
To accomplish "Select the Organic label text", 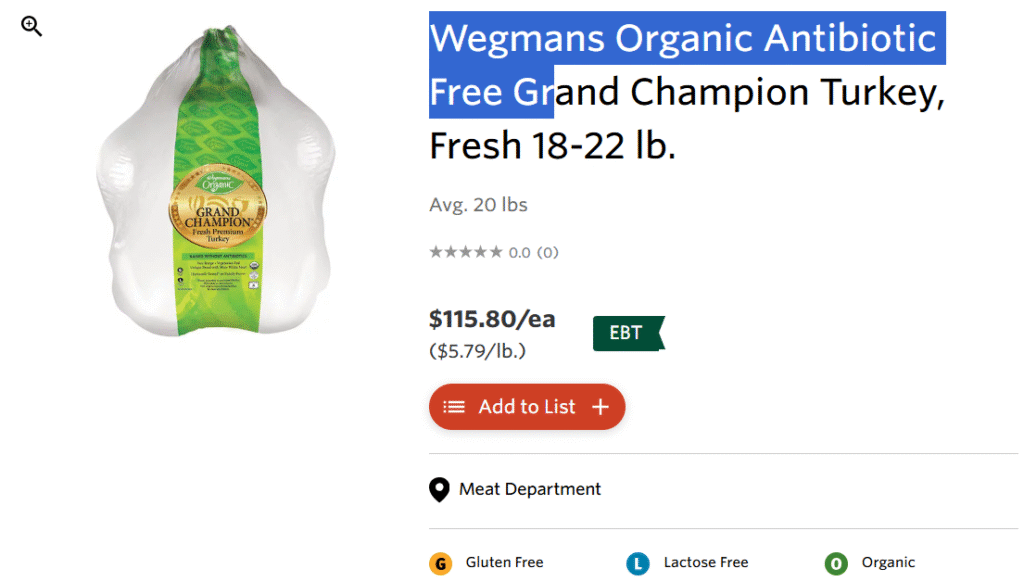I will pos(888,563).
